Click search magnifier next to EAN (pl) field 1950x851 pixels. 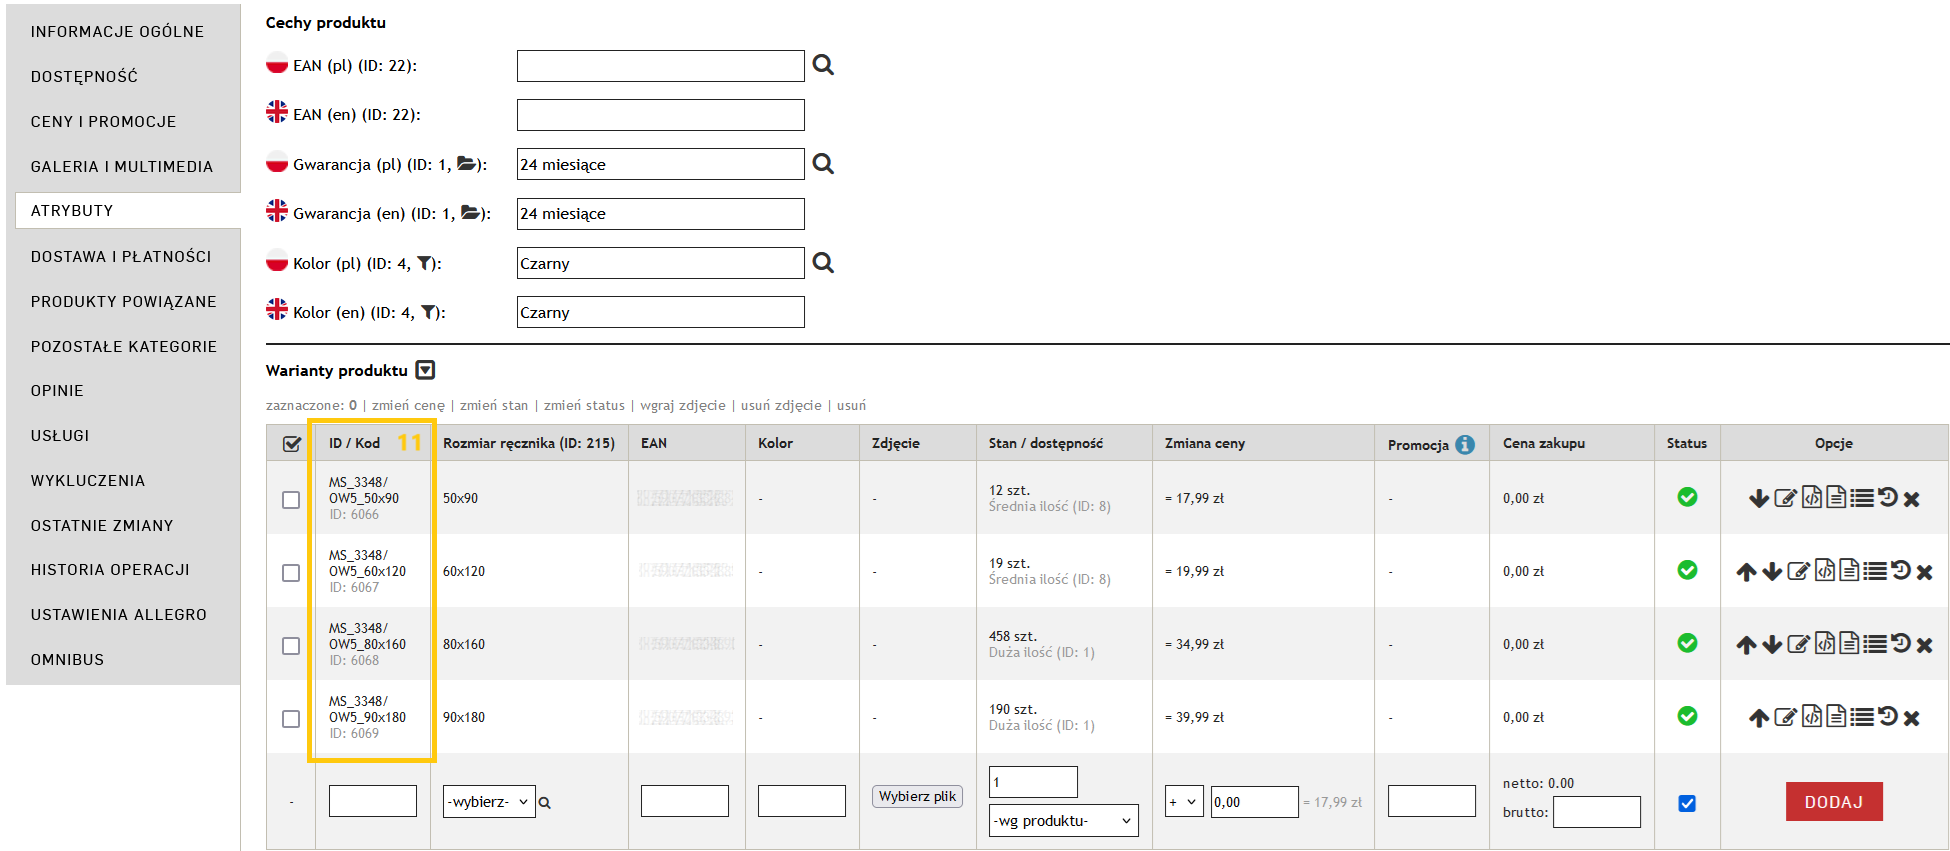pos(823,65)
